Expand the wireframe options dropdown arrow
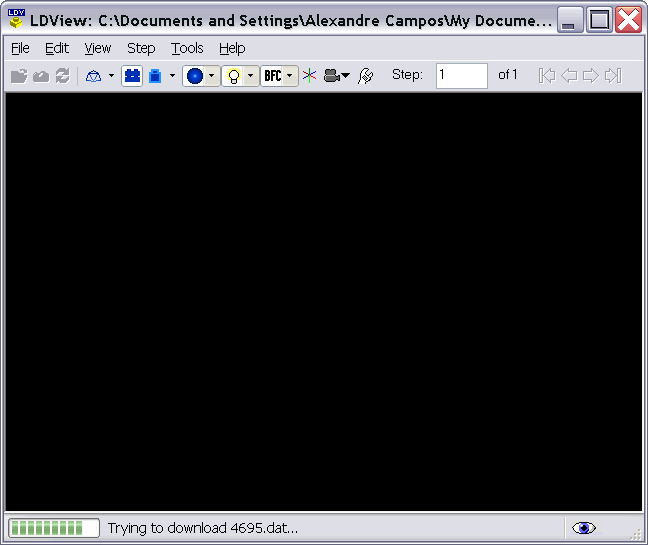The height and width of the screenshot is (545, 648). pyautogui.click(x=111, y=76)
